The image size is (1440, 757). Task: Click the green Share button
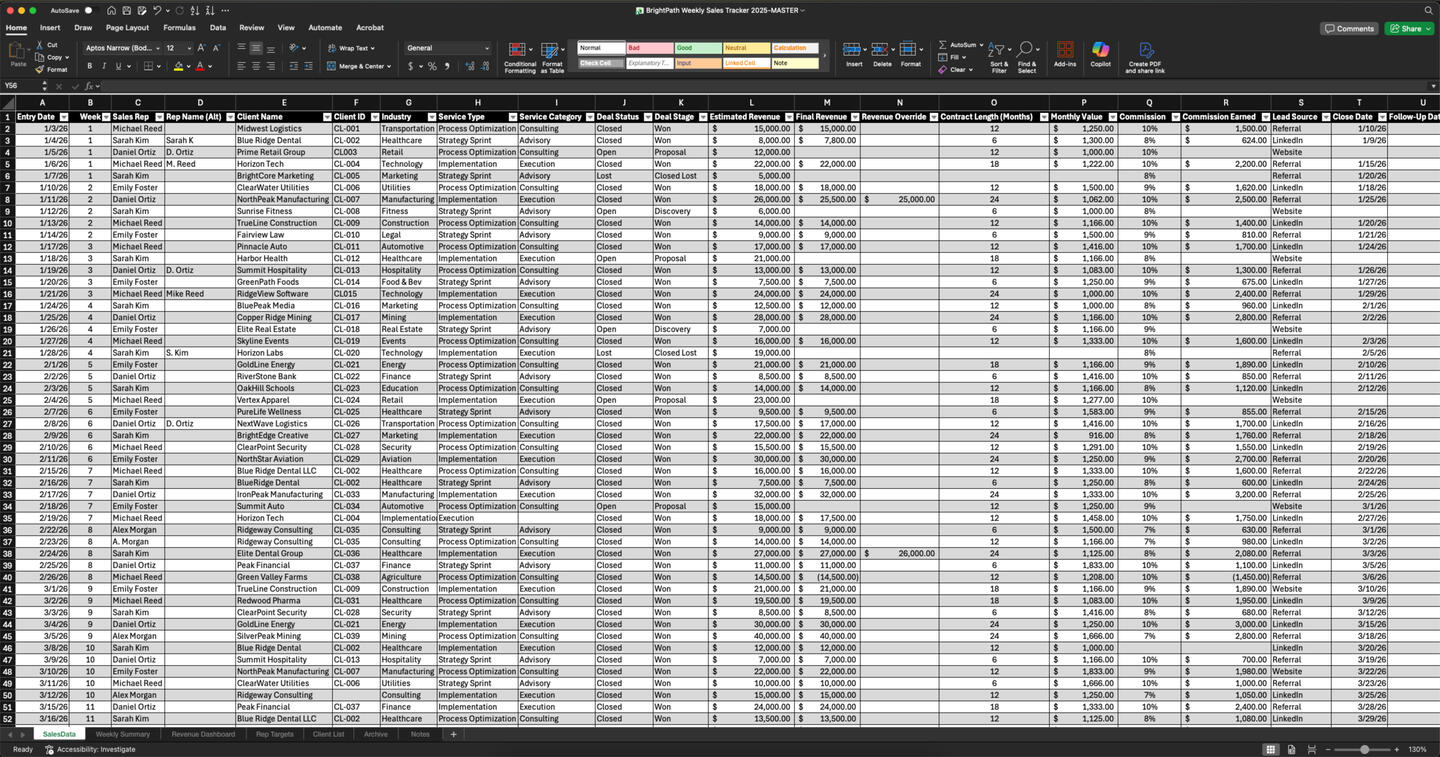1409,28
